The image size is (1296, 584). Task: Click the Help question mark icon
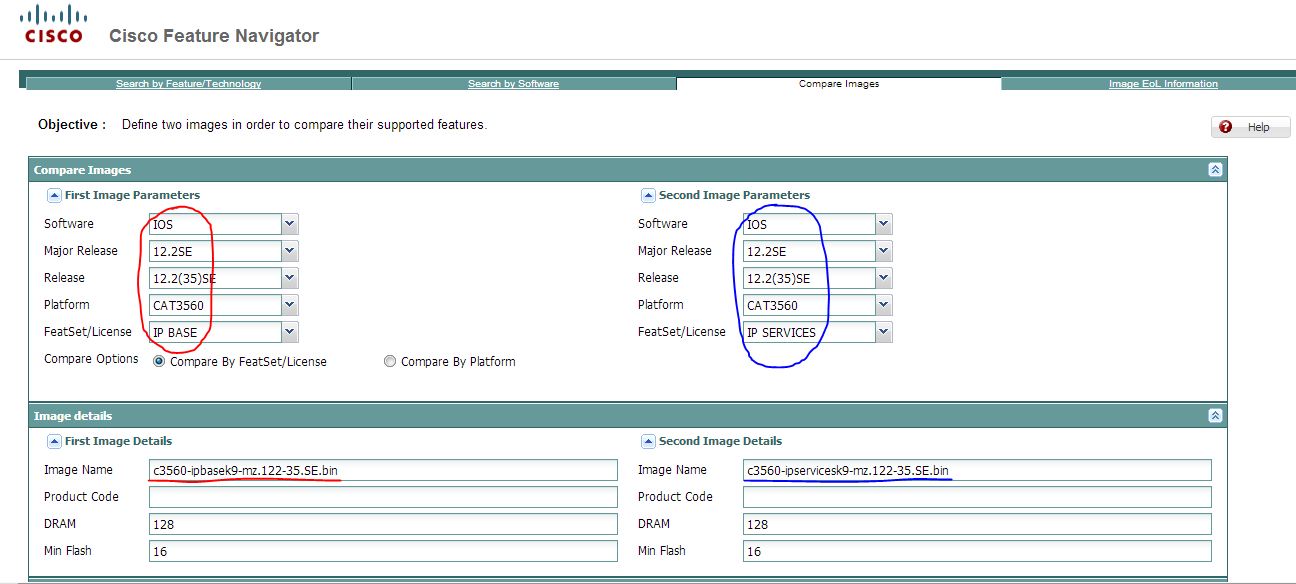click(1226, 127)
